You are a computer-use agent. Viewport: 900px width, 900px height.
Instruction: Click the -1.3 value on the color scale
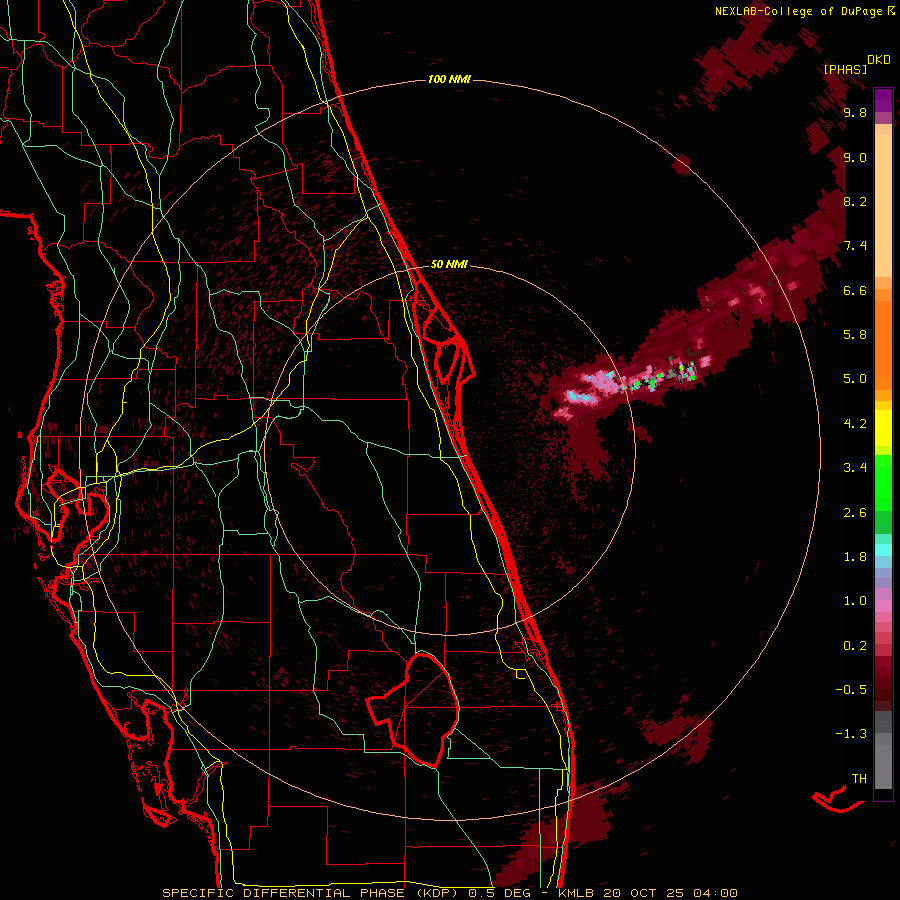click(x=851, y=734)
